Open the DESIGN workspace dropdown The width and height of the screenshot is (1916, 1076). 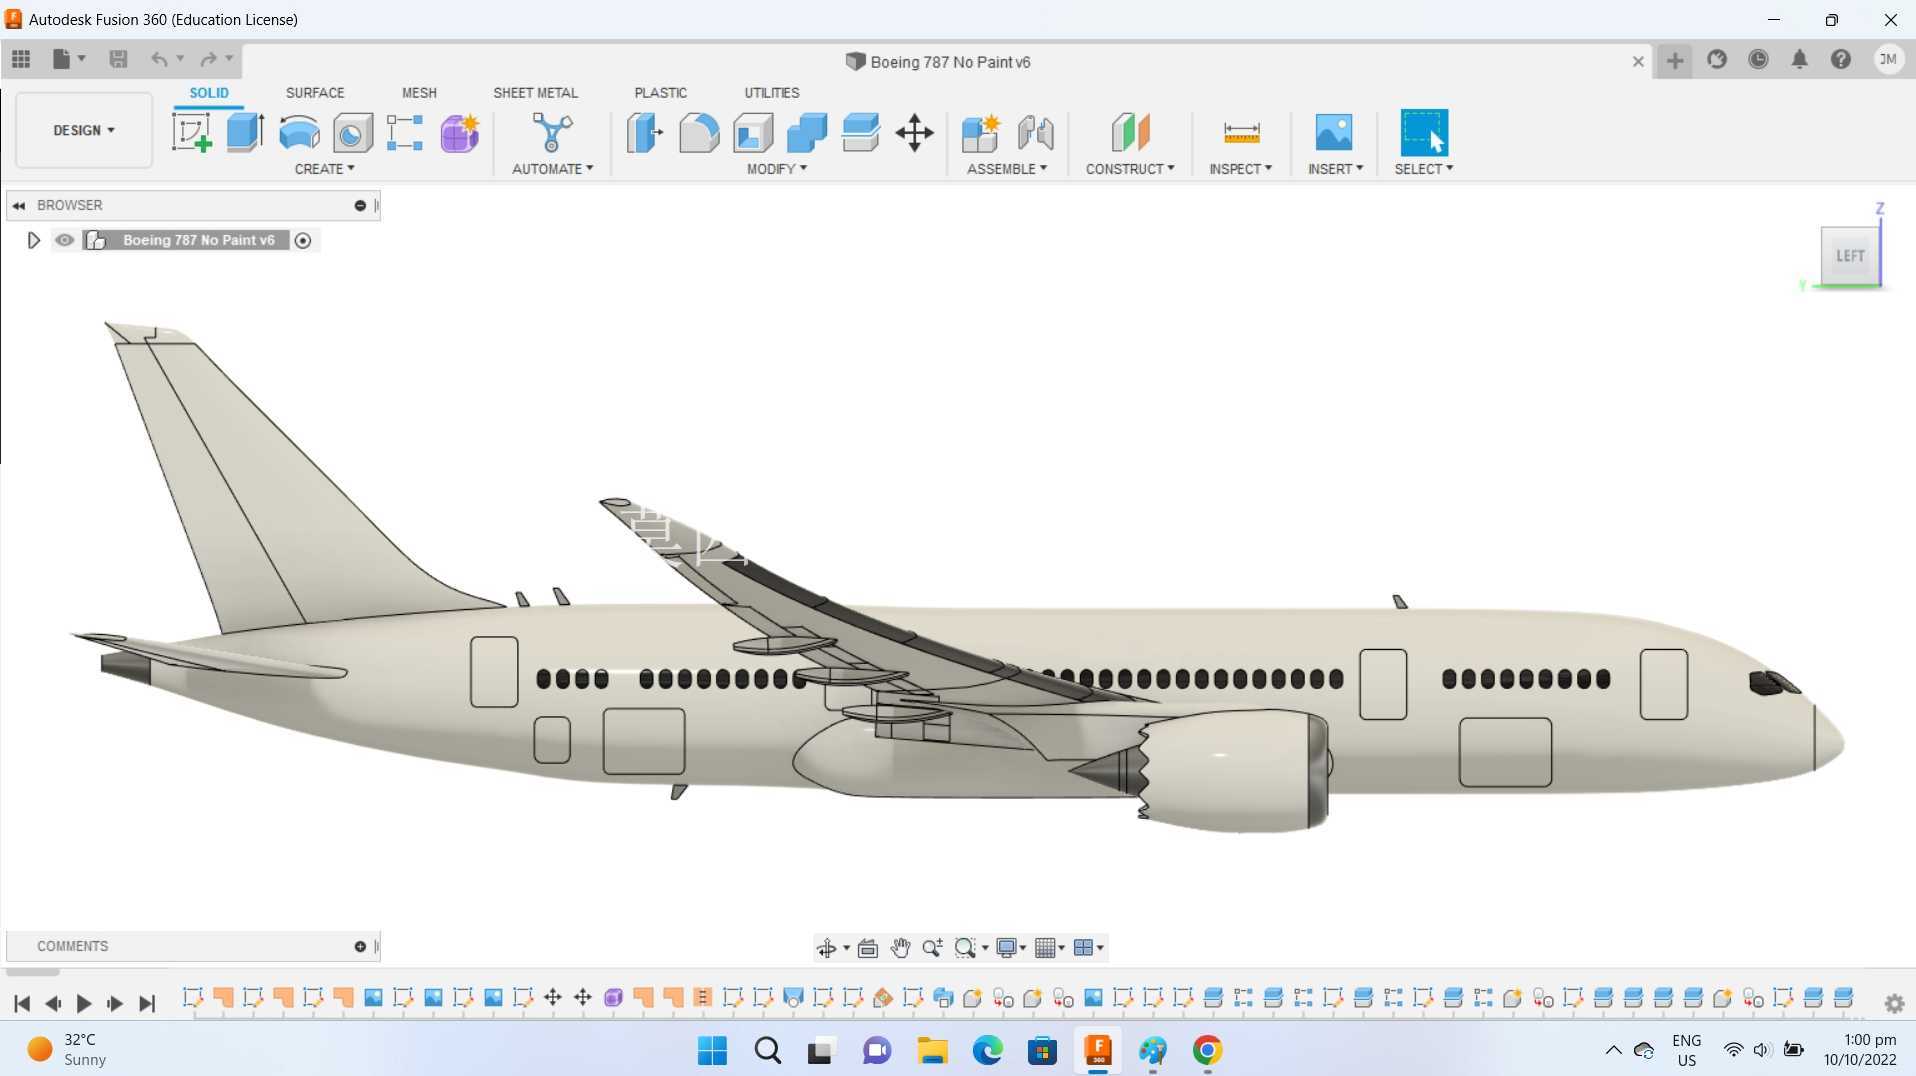coord(84,131)
